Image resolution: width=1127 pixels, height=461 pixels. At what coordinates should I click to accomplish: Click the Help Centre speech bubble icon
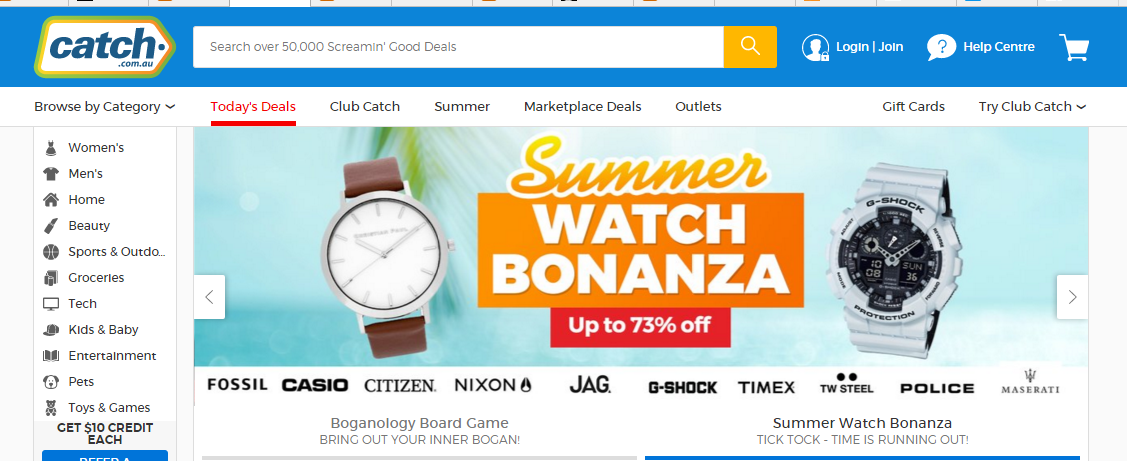941,47
